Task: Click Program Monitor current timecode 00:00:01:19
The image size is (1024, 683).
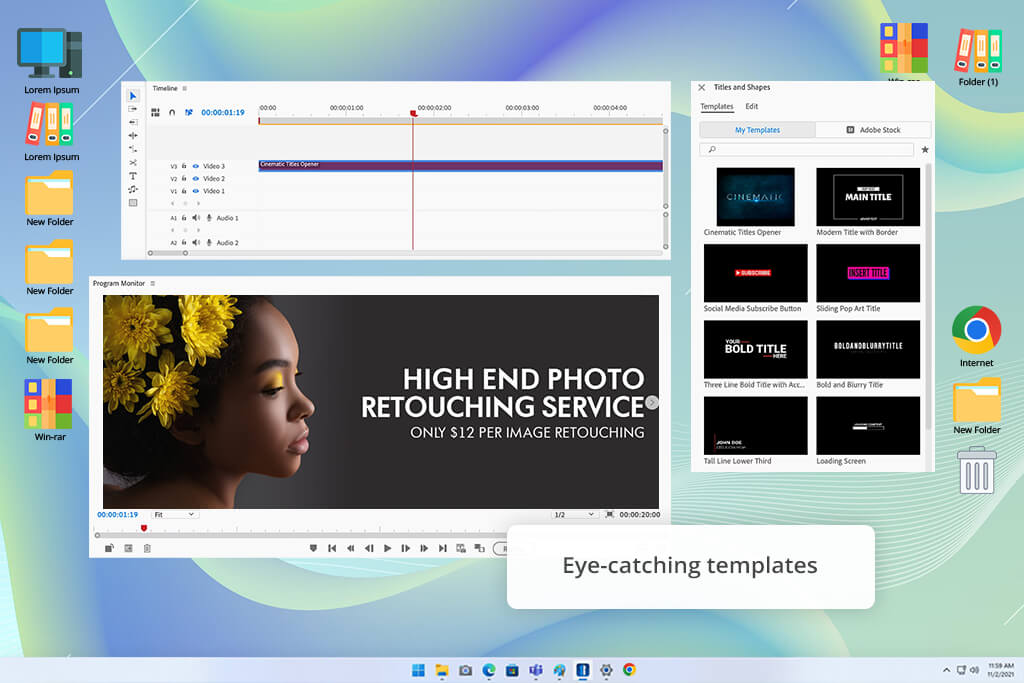Action: coord(118,515)
